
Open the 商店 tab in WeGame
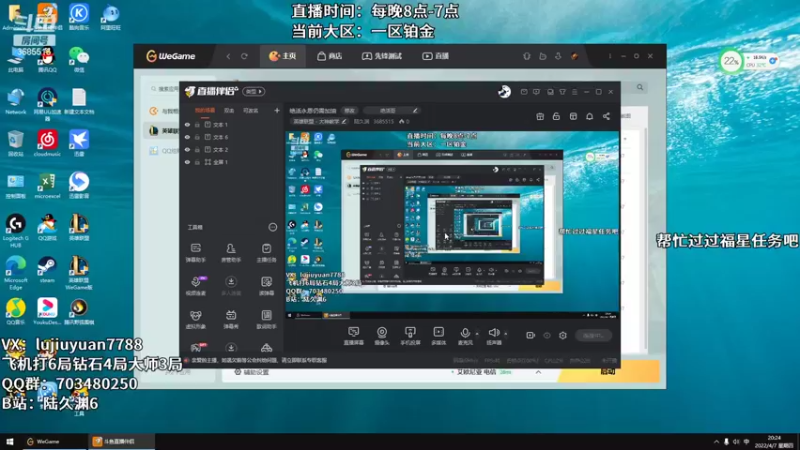[x=329, y=56]
